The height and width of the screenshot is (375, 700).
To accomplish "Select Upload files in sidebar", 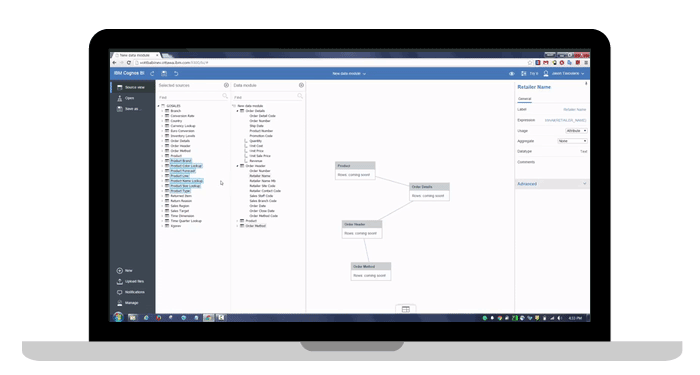I will [x=130, y=281].
